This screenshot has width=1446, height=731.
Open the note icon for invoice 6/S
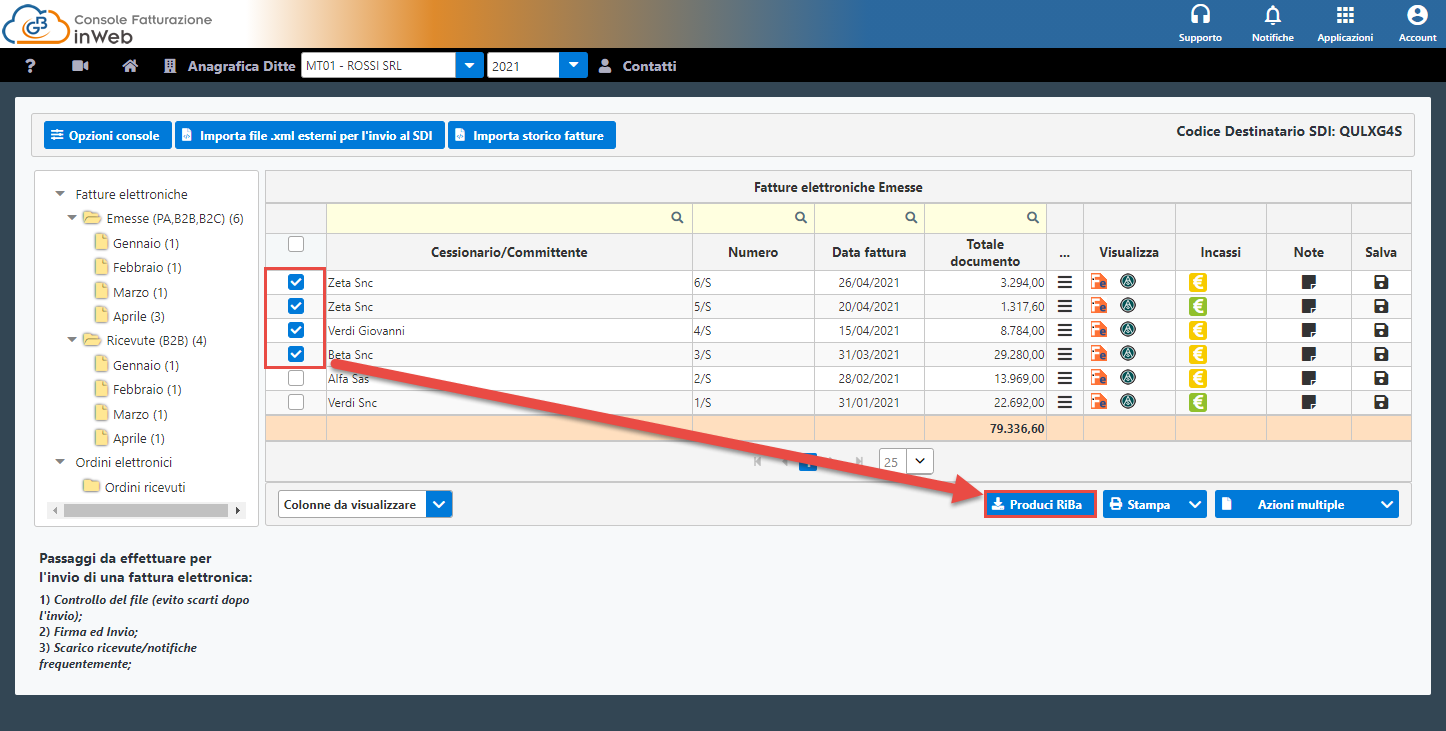(1309, 283)
